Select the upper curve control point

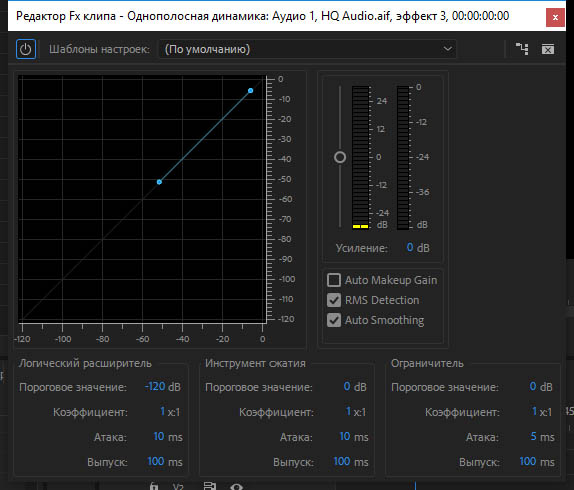click(250, 90)
